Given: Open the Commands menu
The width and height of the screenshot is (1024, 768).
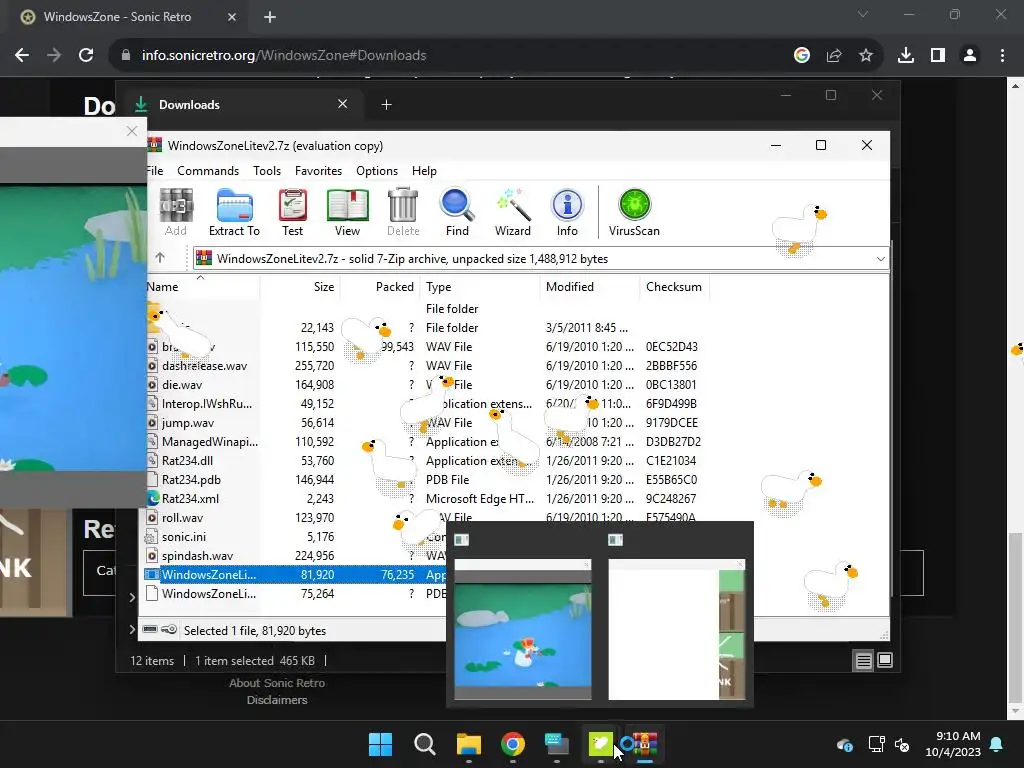Looking at the screenshot, I should coord(208,170).
